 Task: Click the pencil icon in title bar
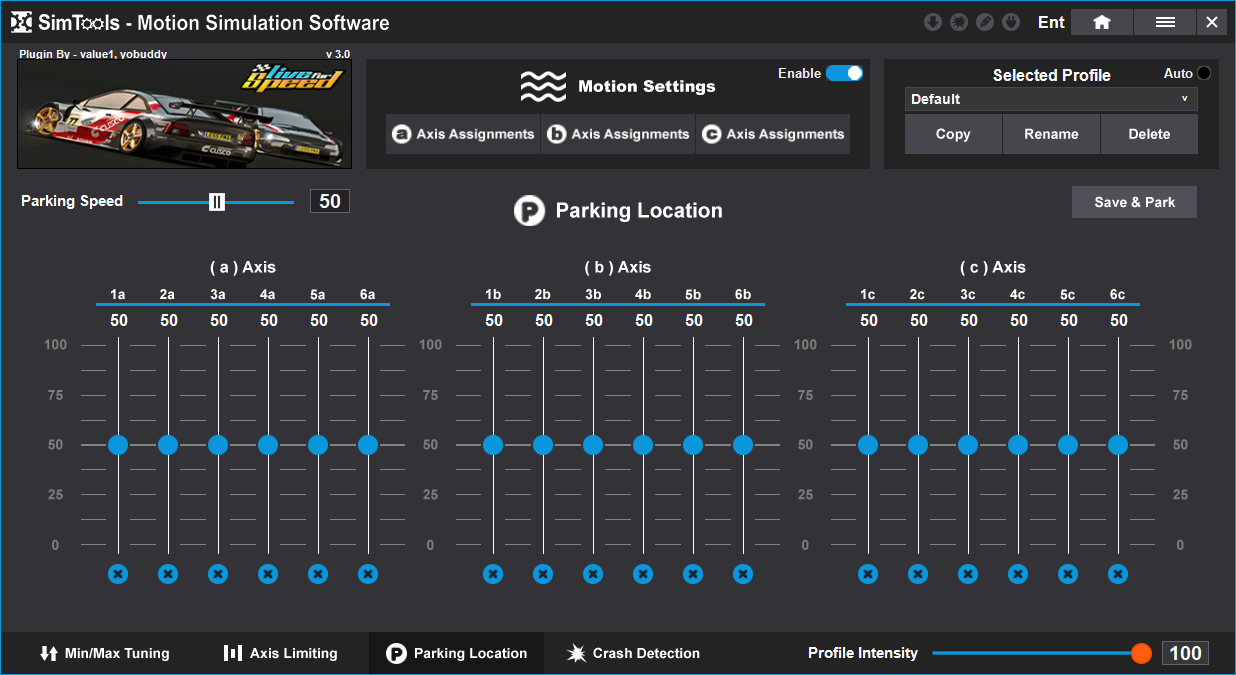click(x=985, y=22)
